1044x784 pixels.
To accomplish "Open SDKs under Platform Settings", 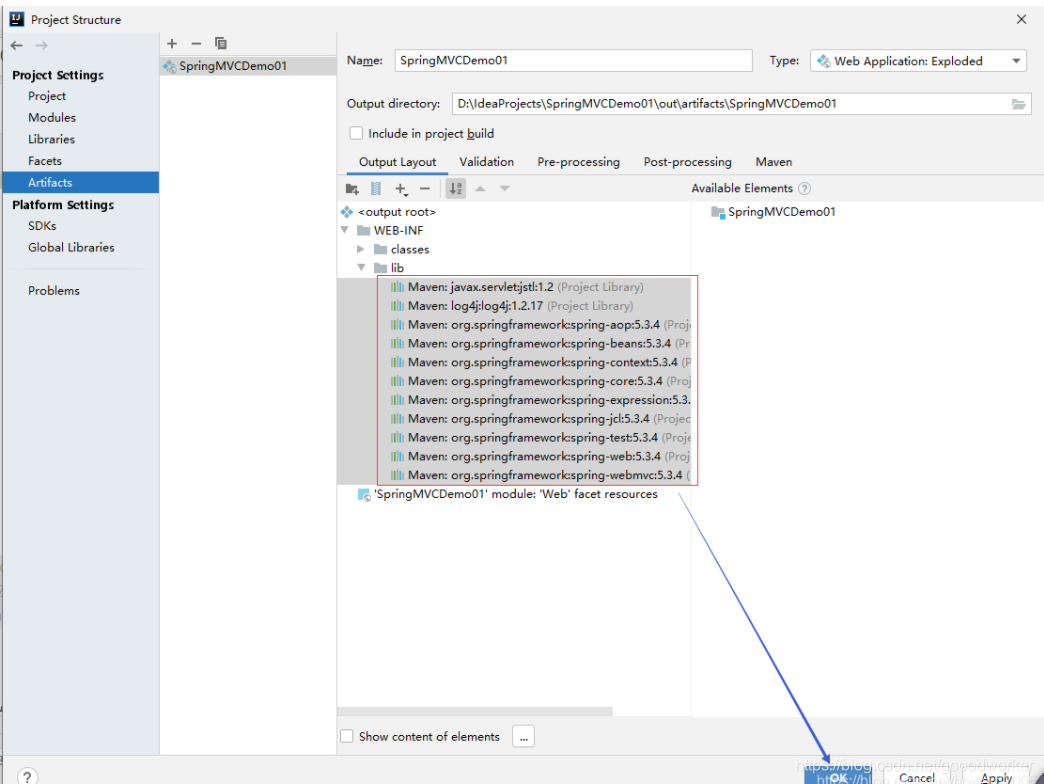I will (42, 226).
